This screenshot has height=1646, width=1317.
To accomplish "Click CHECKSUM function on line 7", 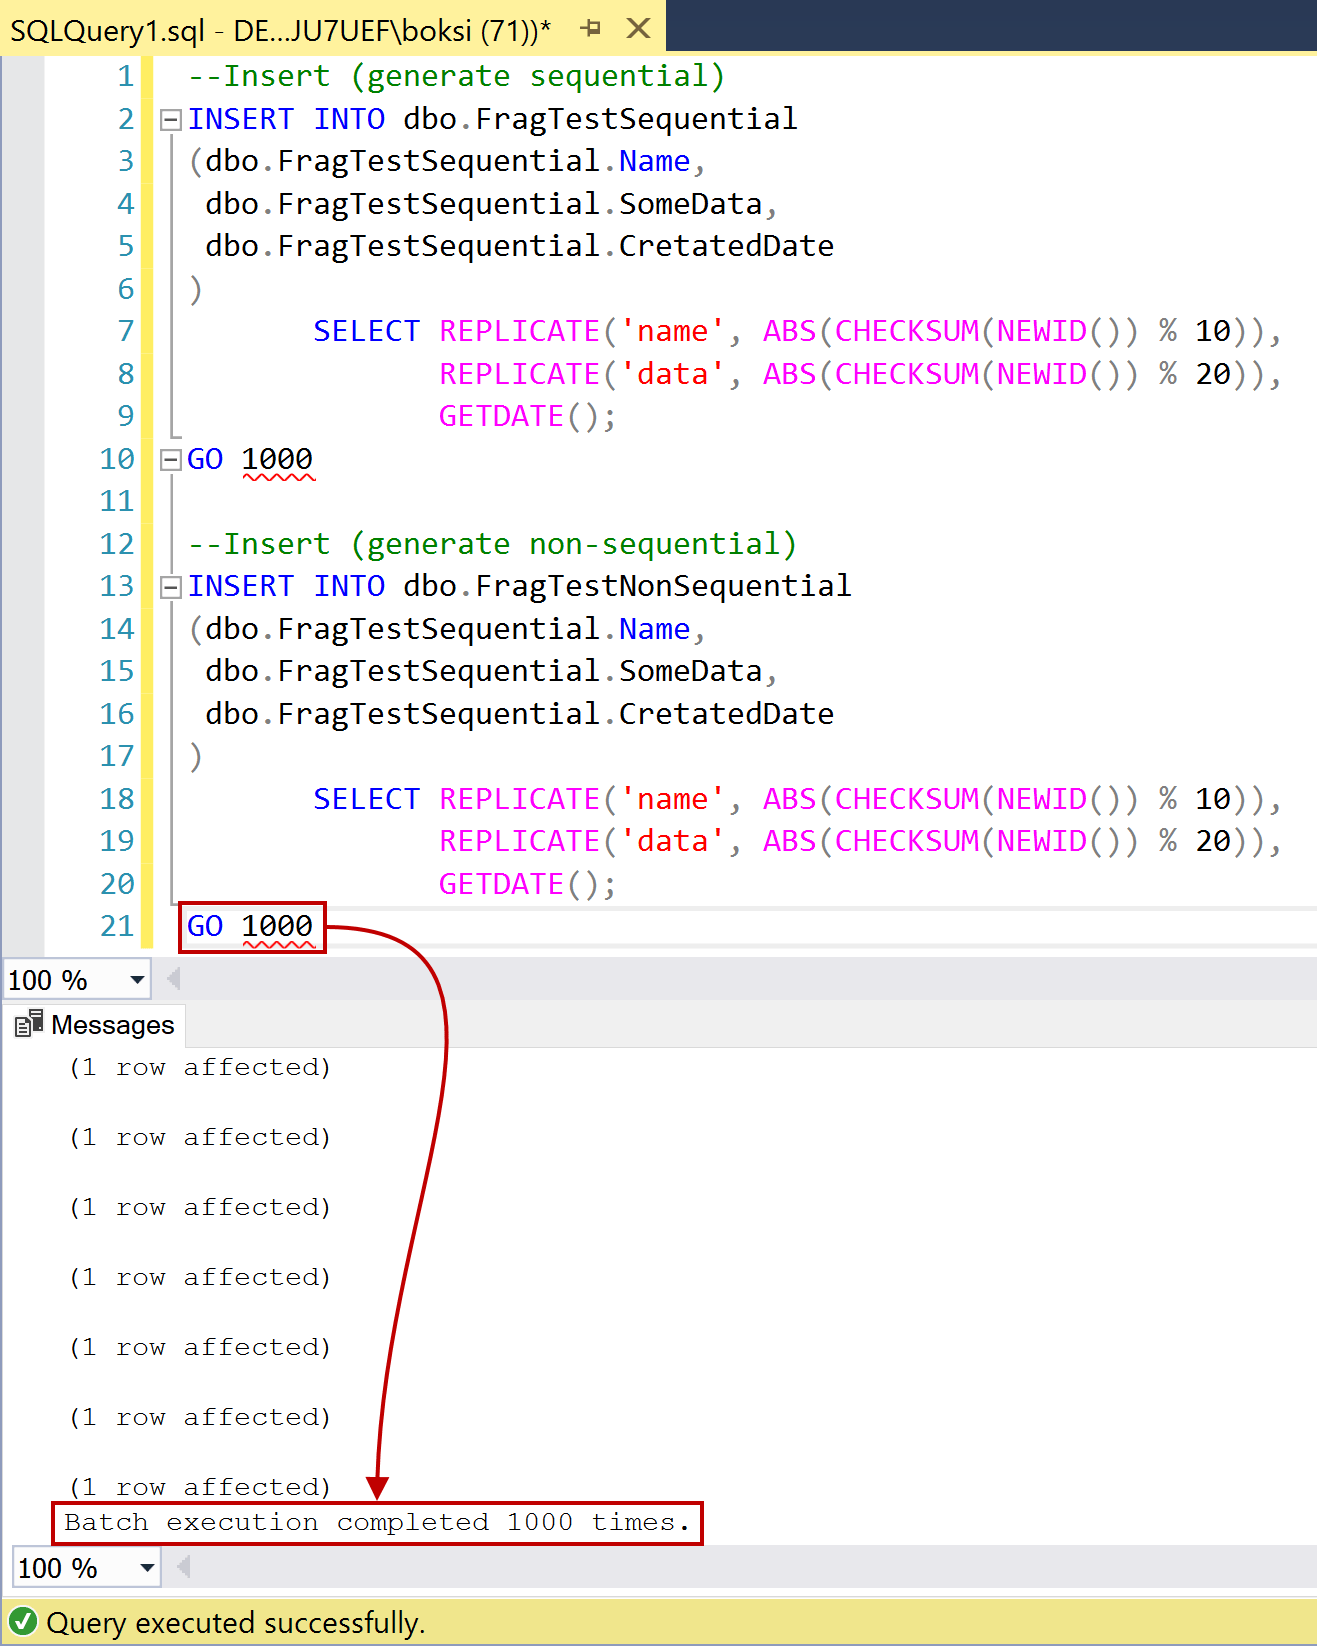I will [907, 331].
